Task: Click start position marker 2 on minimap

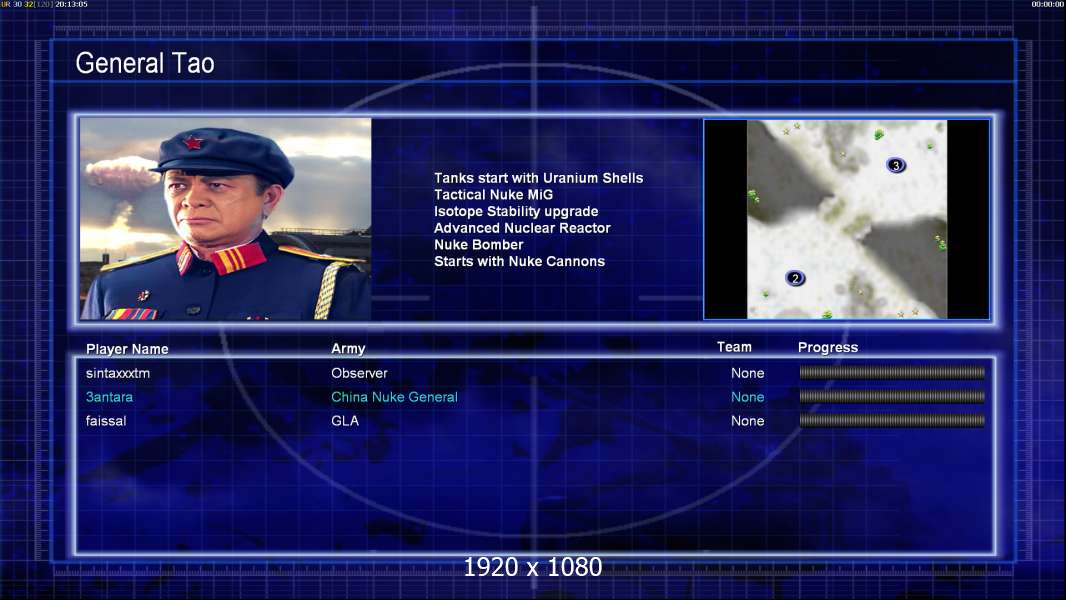Action: (795, 278)
